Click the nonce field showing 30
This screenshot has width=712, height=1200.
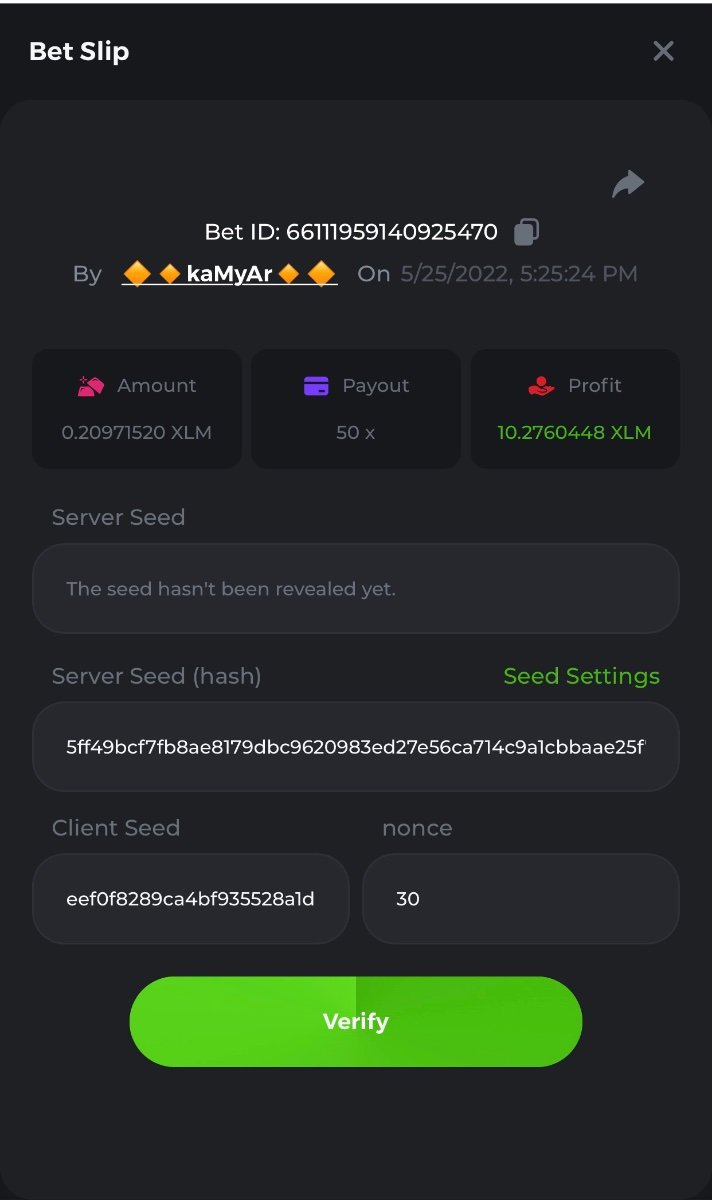coord(520,899)
